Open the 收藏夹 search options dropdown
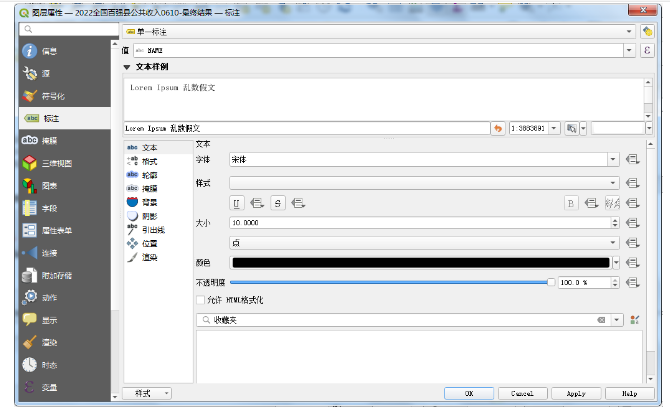Viewport: 670px width, 413px height. point(617,320)
